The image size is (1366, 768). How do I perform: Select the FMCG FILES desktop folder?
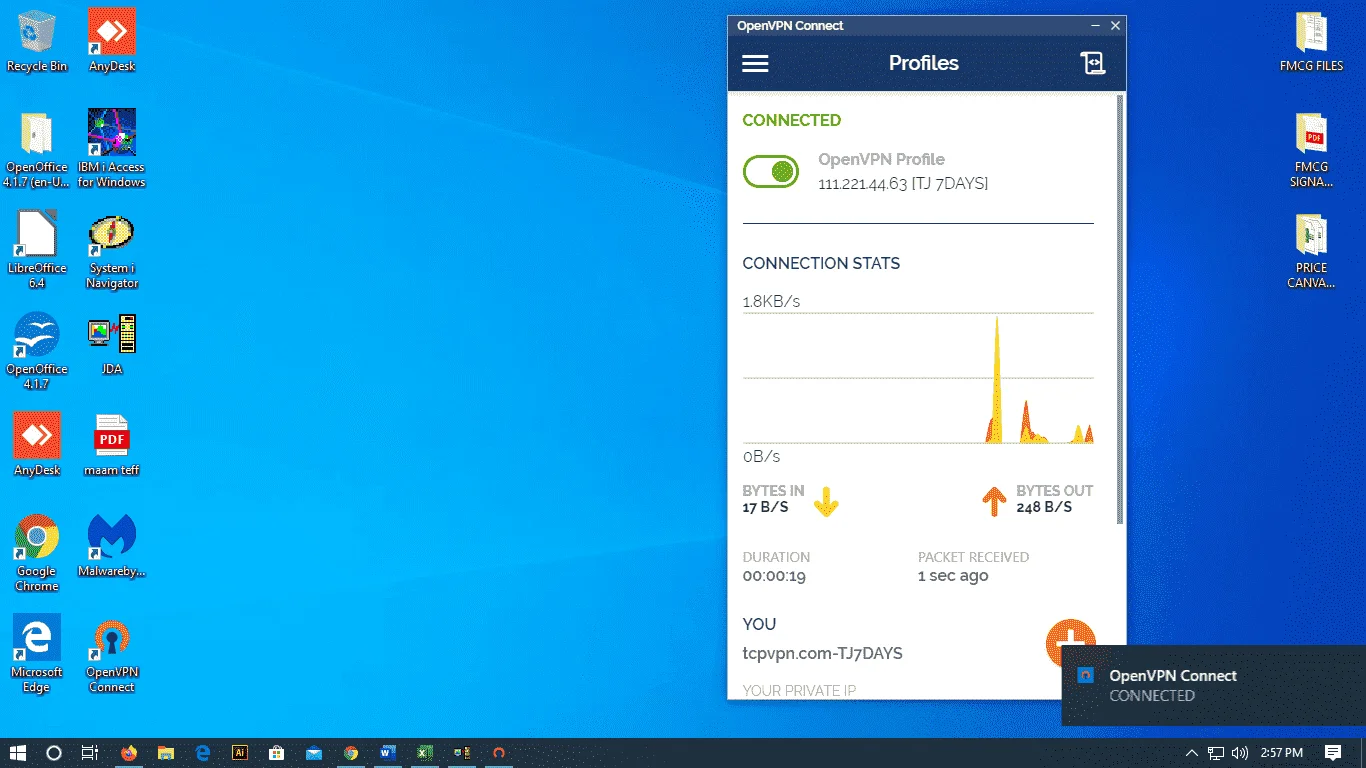1312,41
